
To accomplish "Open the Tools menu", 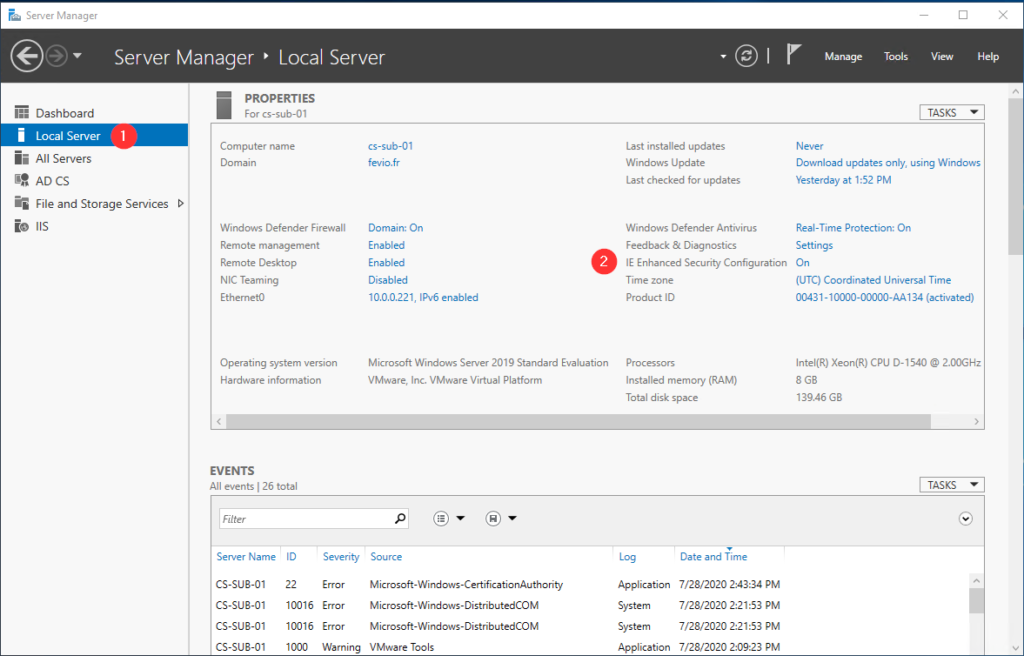I will pos(896,57).
